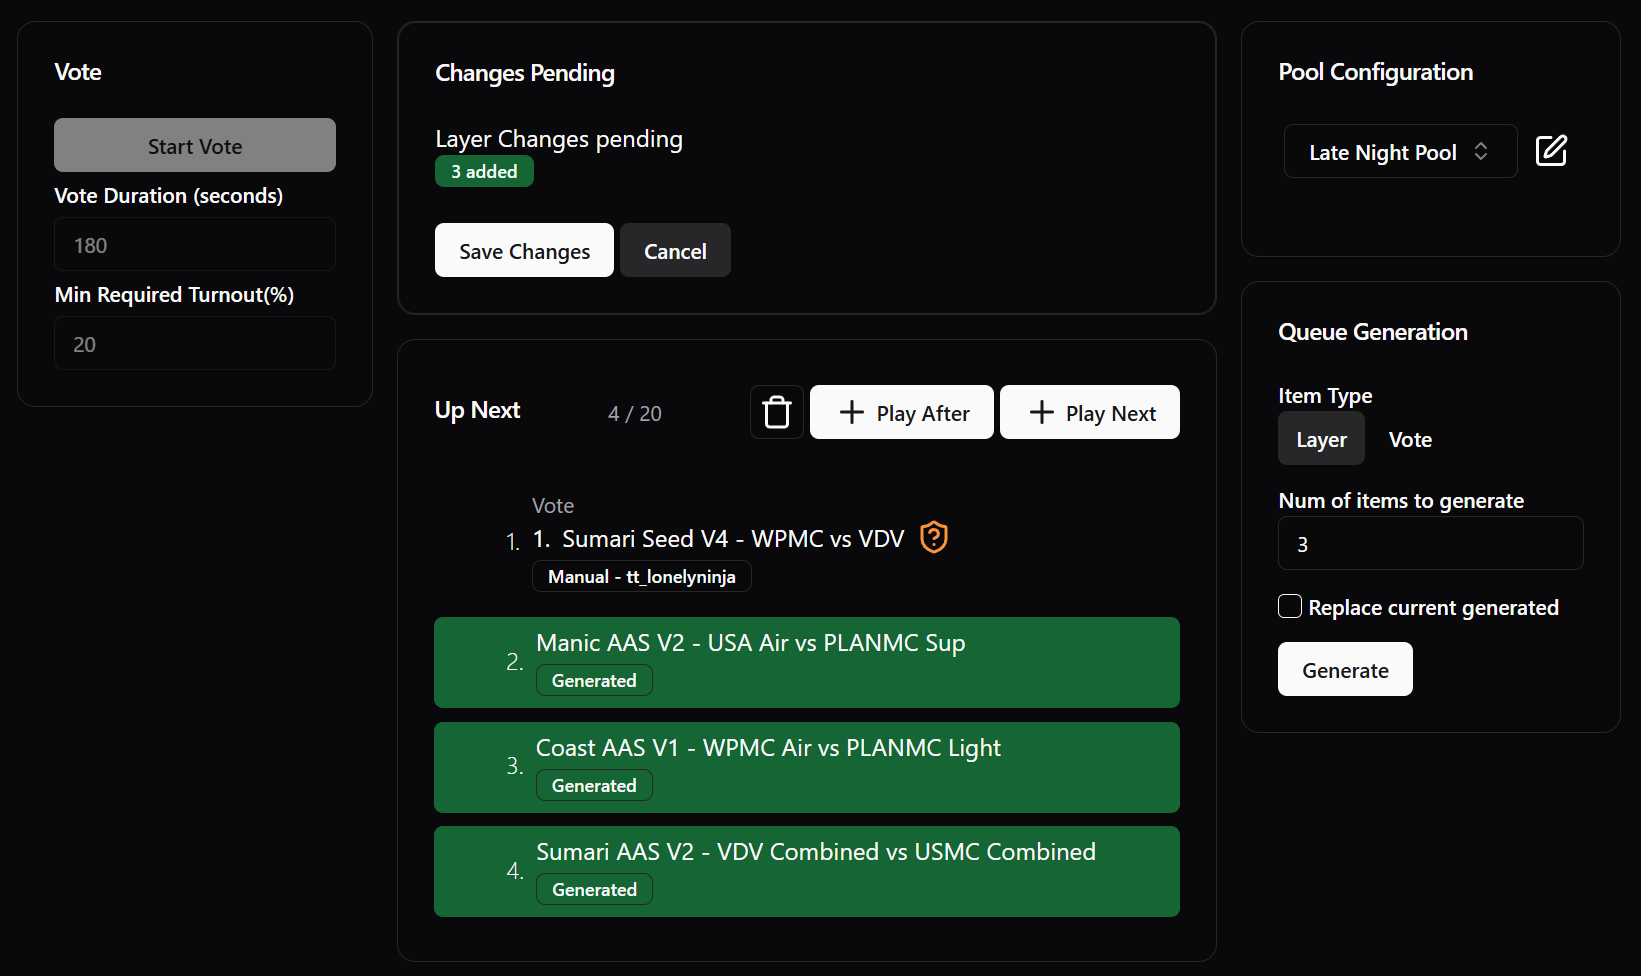Click the trash icon in Up Next
The width and height of the screenshot is (1641, 976).
tap(777, 412)
